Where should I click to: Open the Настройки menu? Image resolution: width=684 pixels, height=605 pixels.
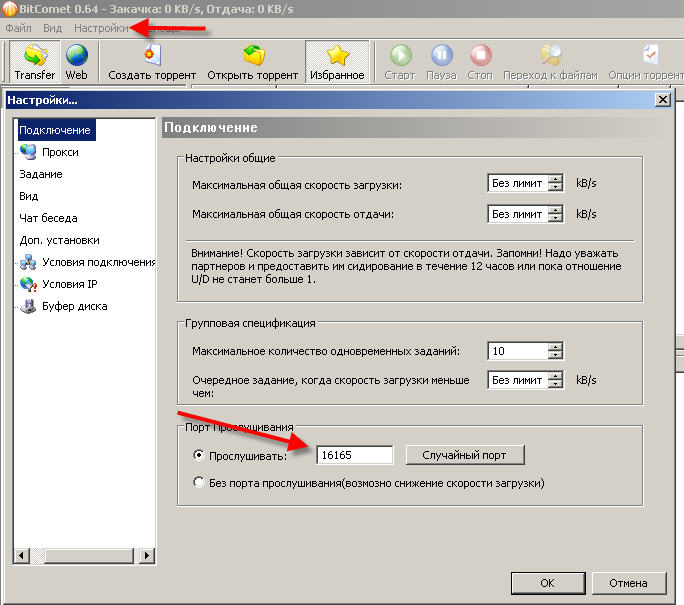(x=101, y=28)
